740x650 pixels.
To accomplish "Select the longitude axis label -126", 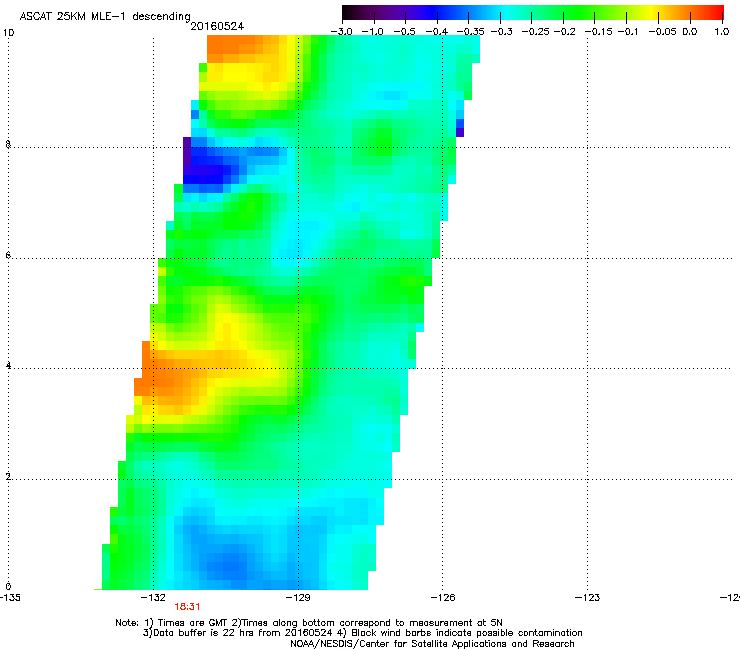I will [x=443, y=598].
